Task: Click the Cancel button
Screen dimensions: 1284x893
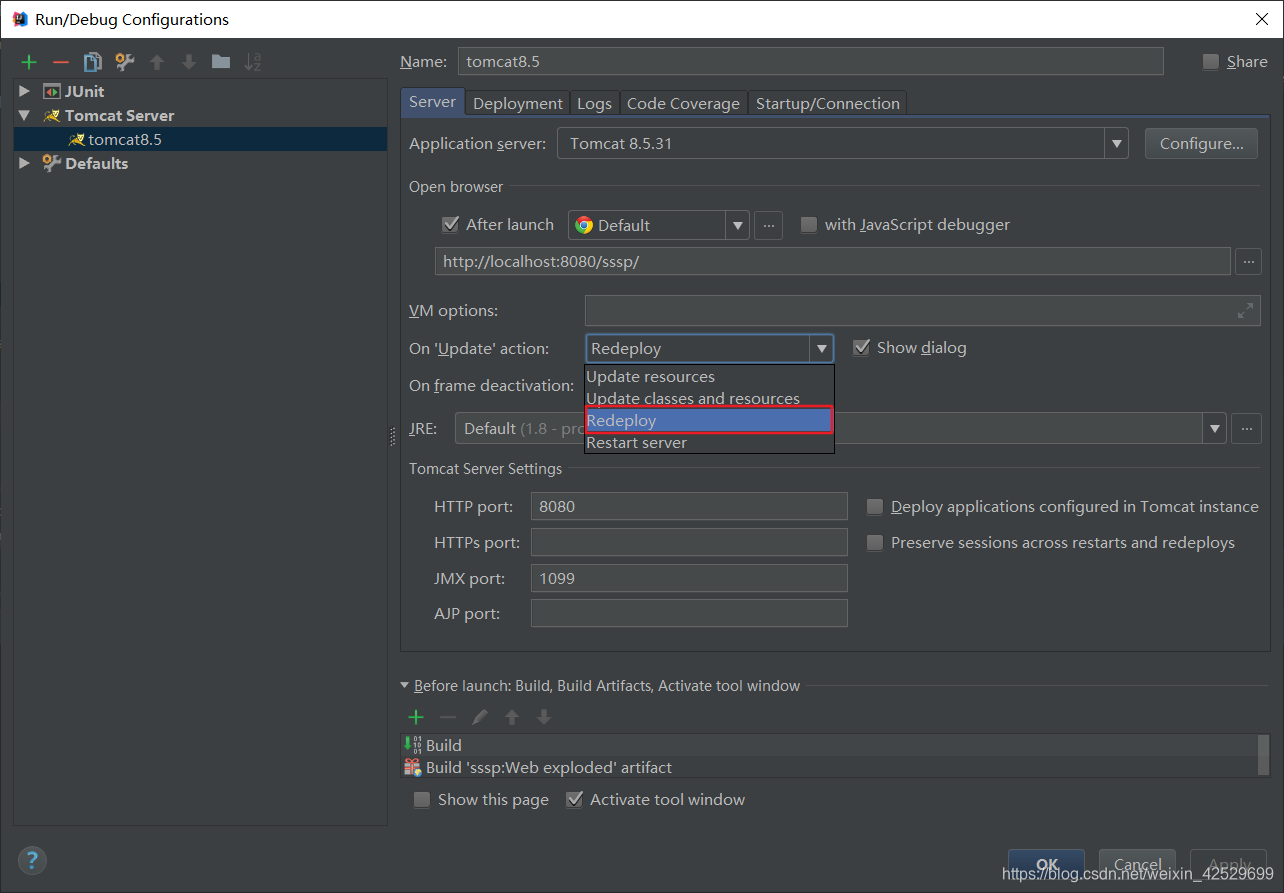Action: pyautogui.click(x=1137, y=865)
